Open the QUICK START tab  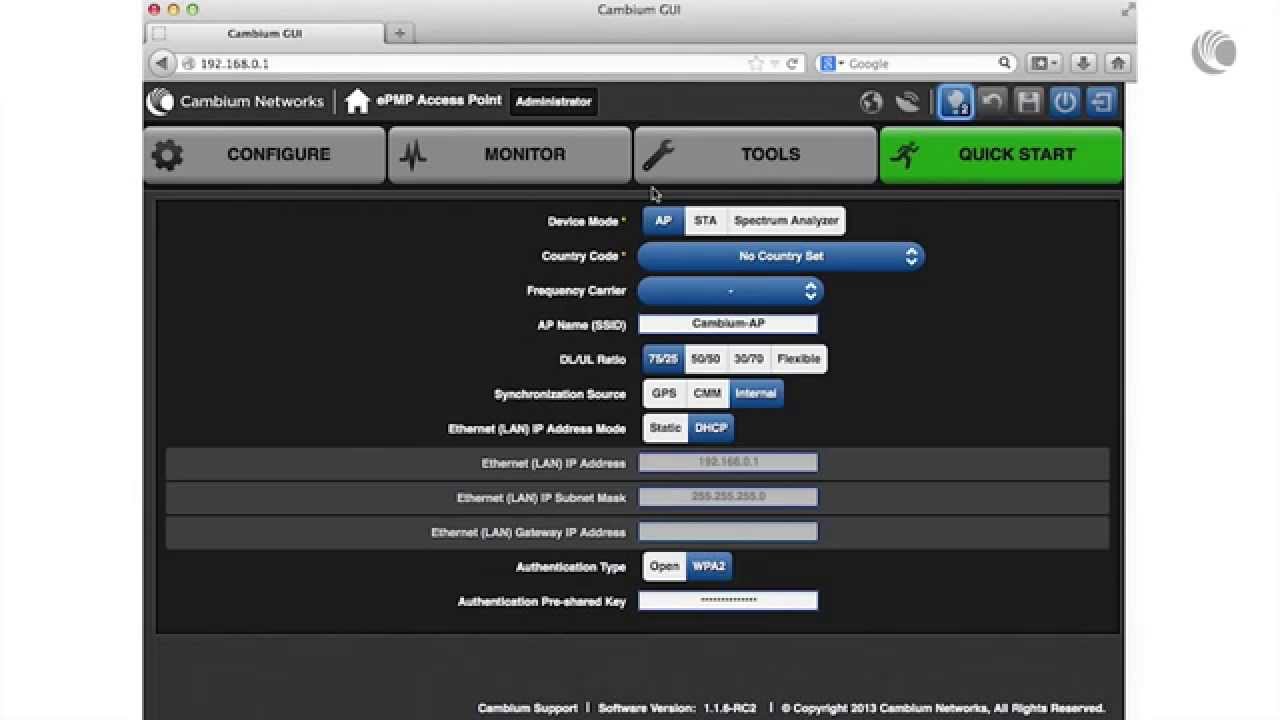(1001, 155)
